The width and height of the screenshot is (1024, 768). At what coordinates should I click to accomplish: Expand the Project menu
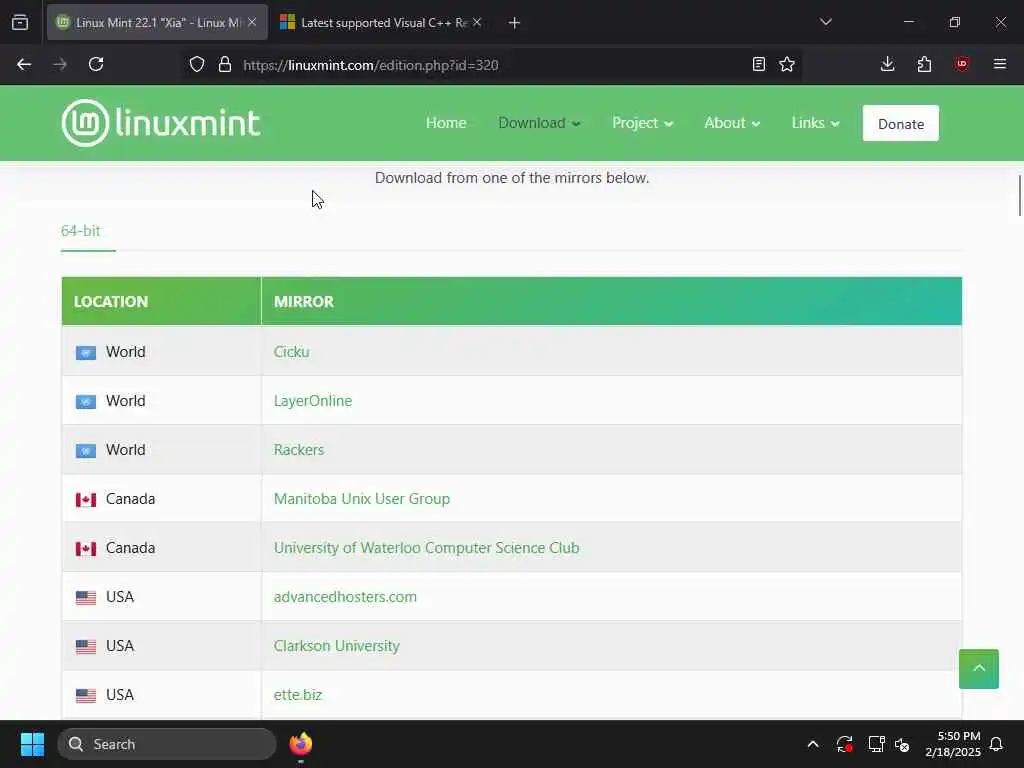642,123
